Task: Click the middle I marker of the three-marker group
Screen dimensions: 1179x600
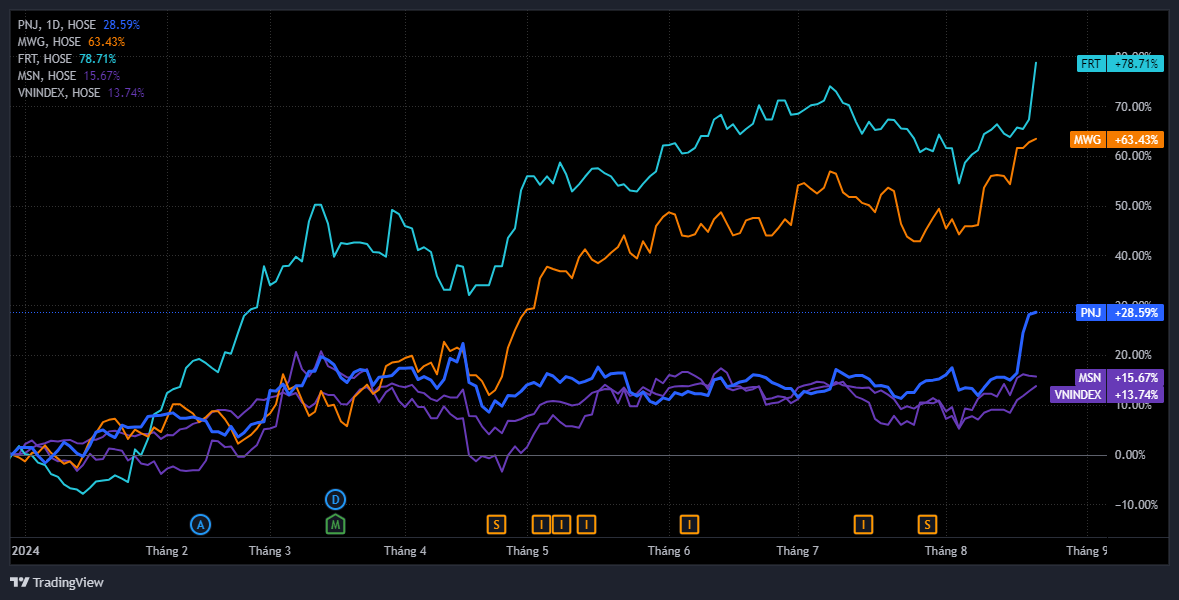Action: click(x=561, y=524)
